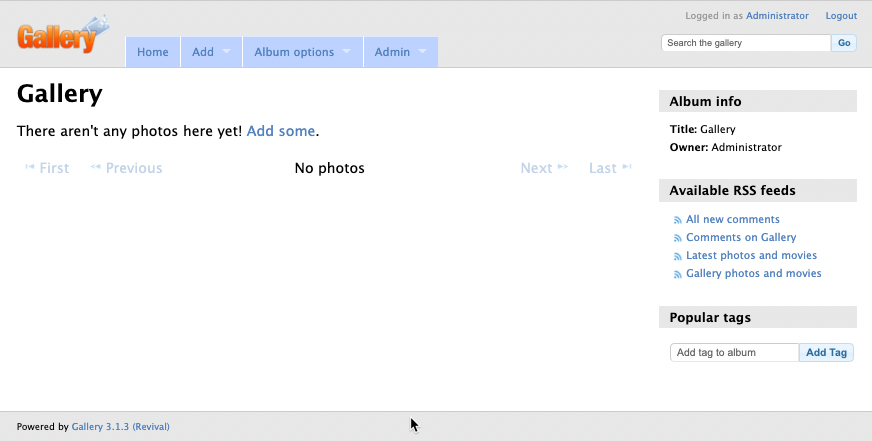Log out using the Logout link
The width and height of the screenshot is (872, 441).
click(841, 16)
